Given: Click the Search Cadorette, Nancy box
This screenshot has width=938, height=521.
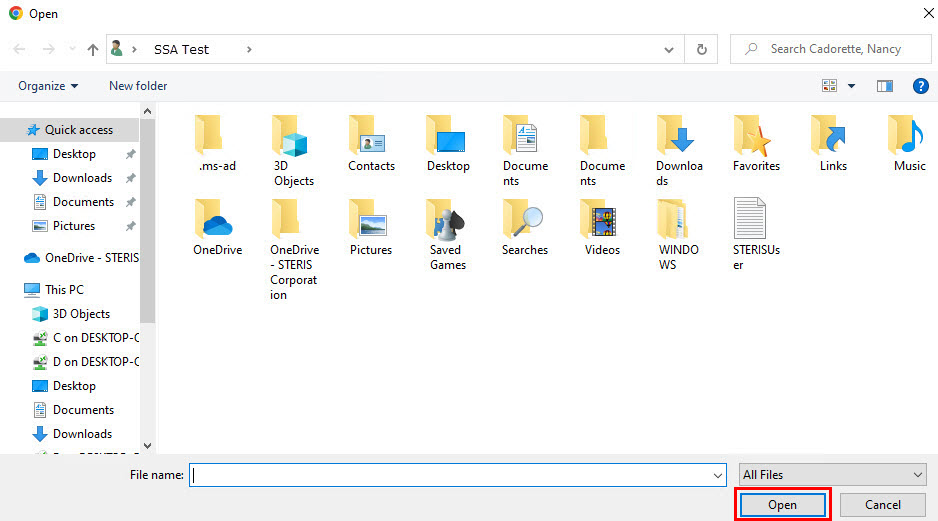Looking at the screenshot, I should pyautogui.click(x=830, y=49).
